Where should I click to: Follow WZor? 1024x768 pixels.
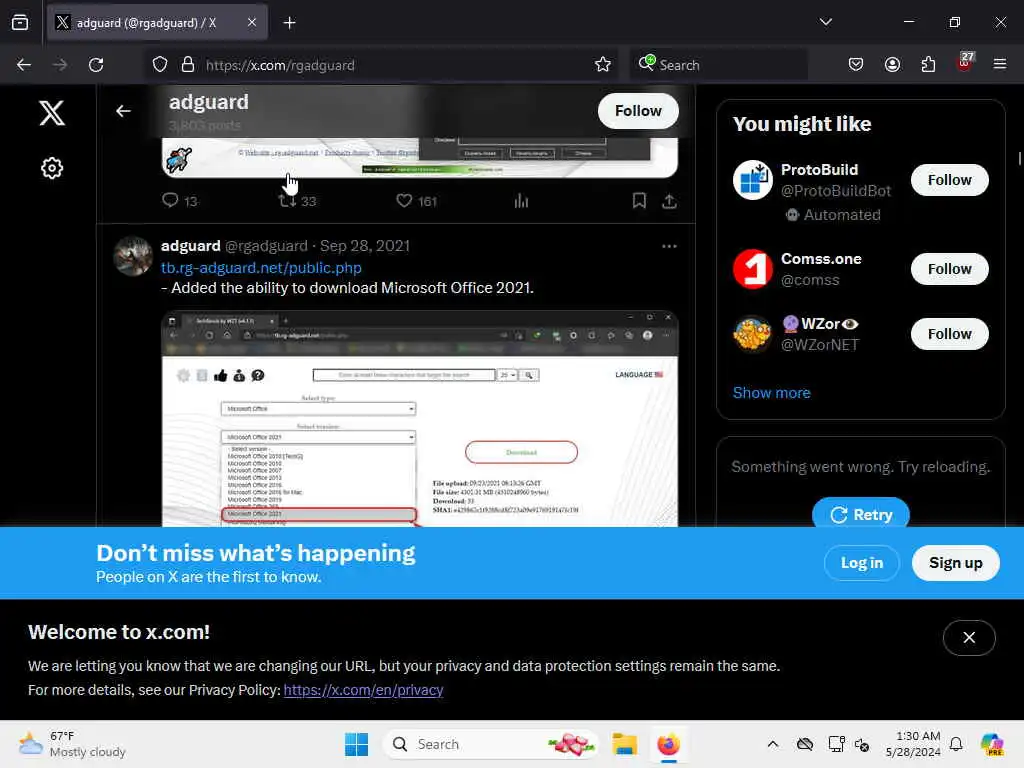[x=950, y=334]
